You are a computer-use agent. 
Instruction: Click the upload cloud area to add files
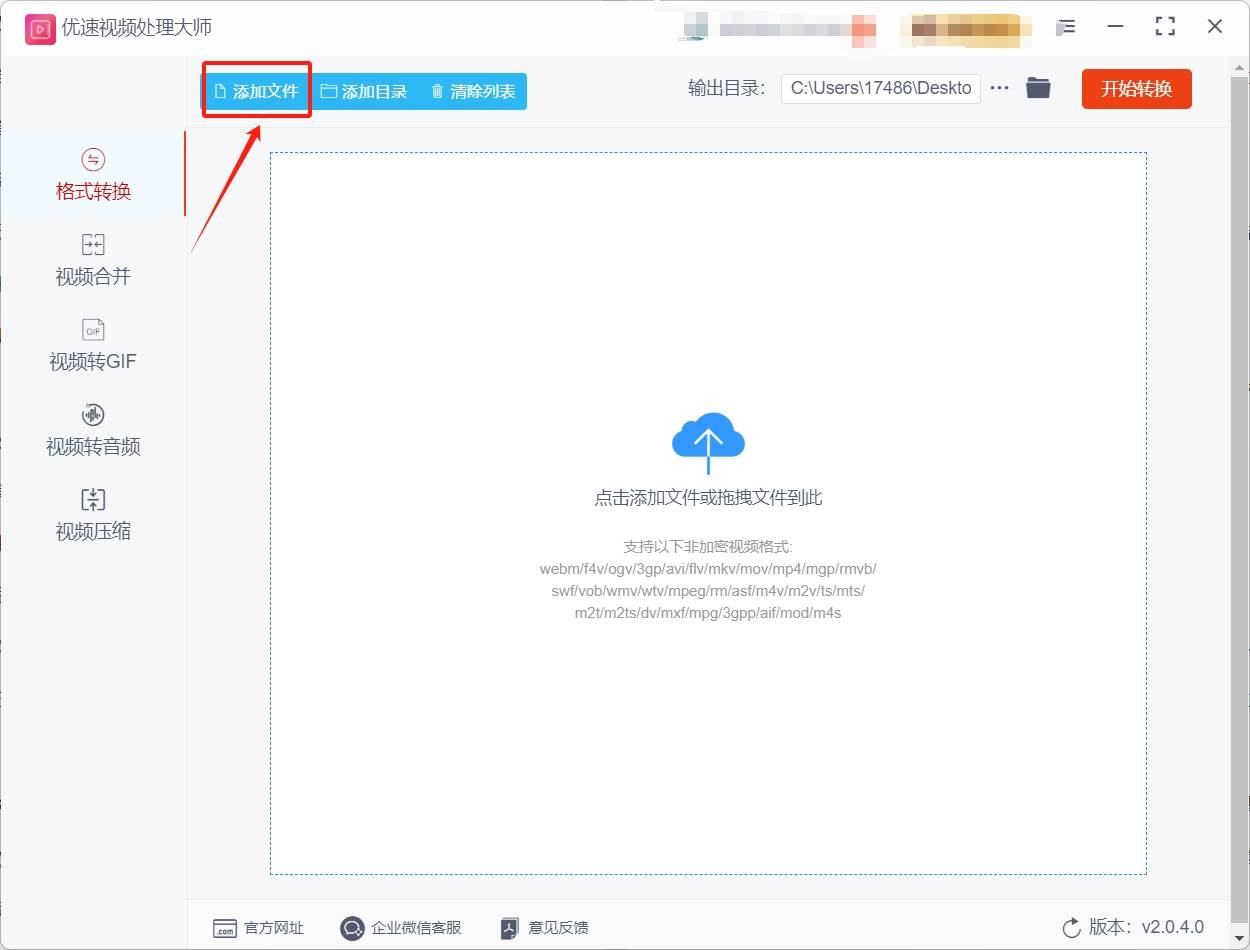(x=708, y=442)
